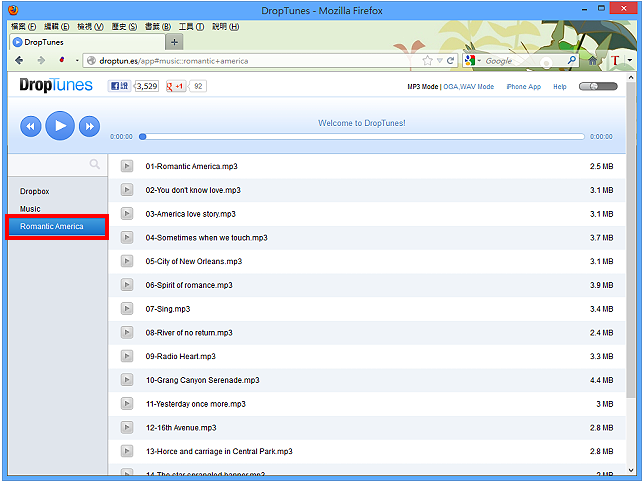Click the search magnifier in Google box

click(572, 60)
